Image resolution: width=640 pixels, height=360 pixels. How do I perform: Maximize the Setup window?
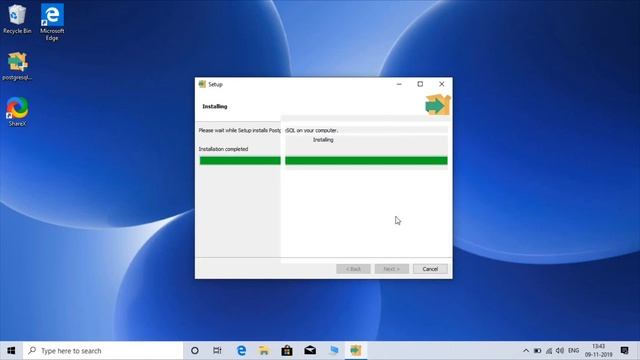[x=420, y=84]
